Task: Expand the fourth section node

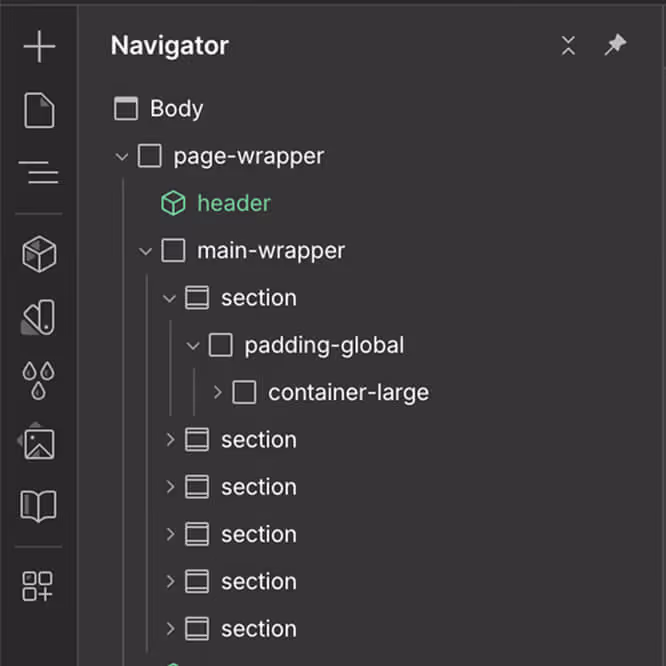Action: (170, 534)
